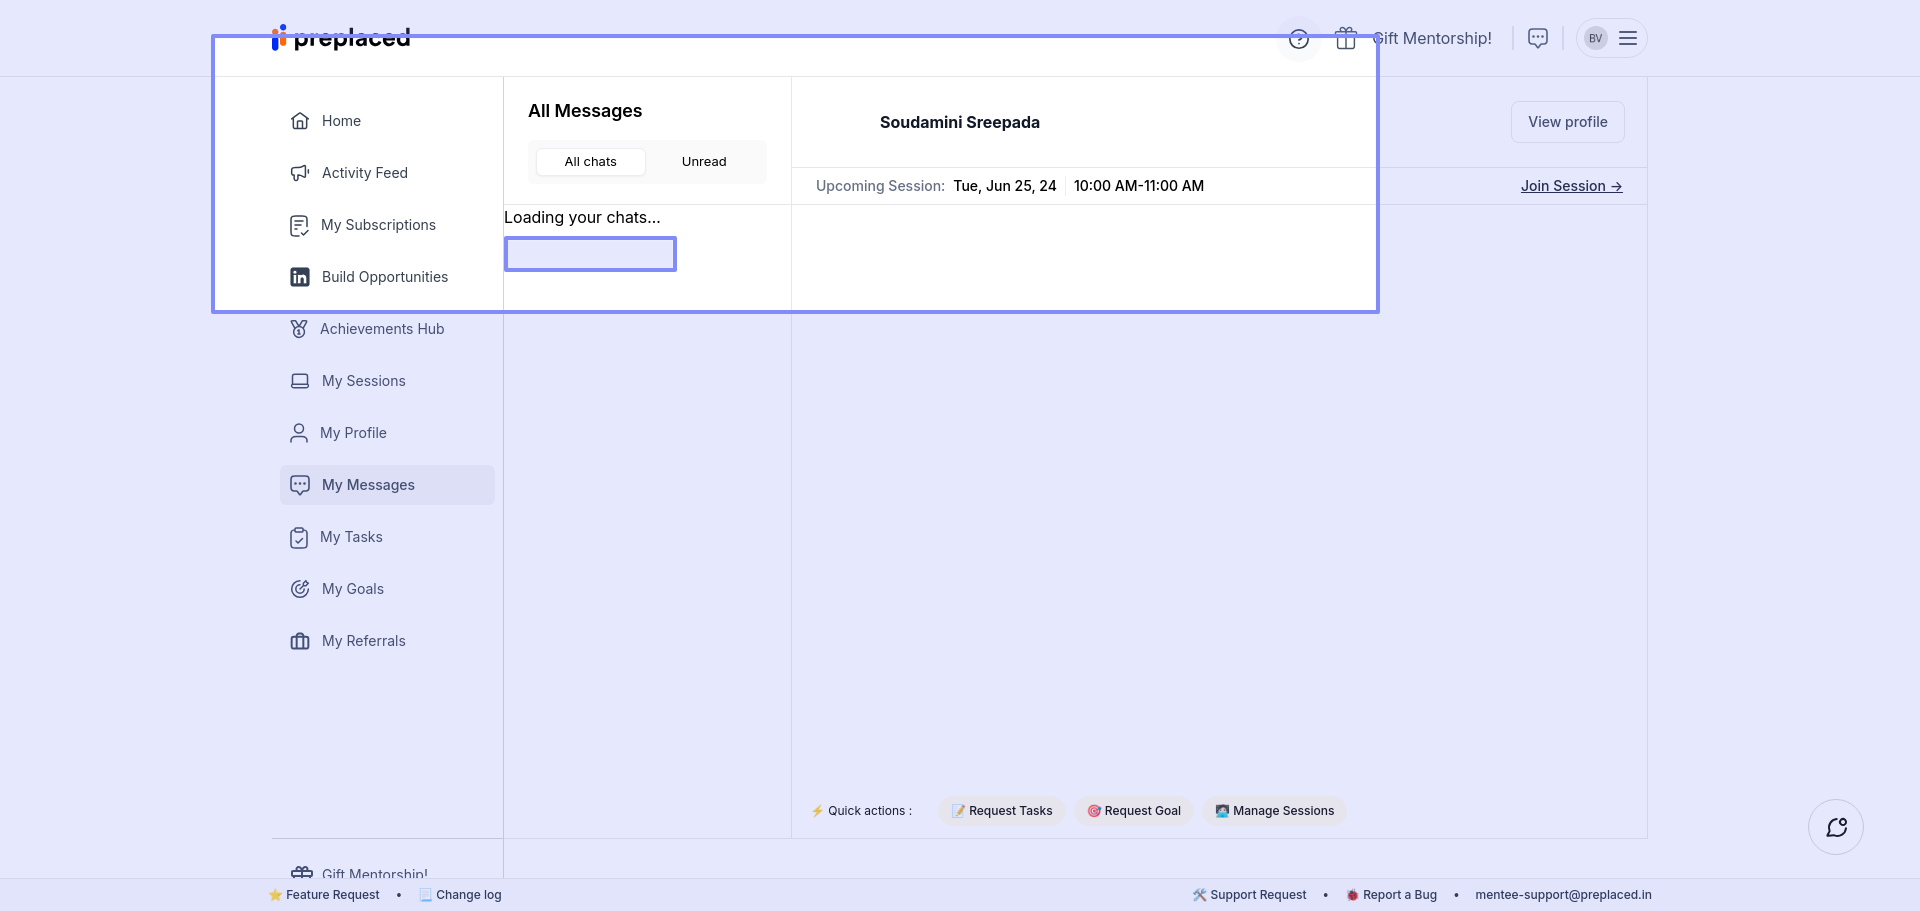The image size is (1920, 911).
Task: Switch to the Unread tab
Action: [704, 162]
